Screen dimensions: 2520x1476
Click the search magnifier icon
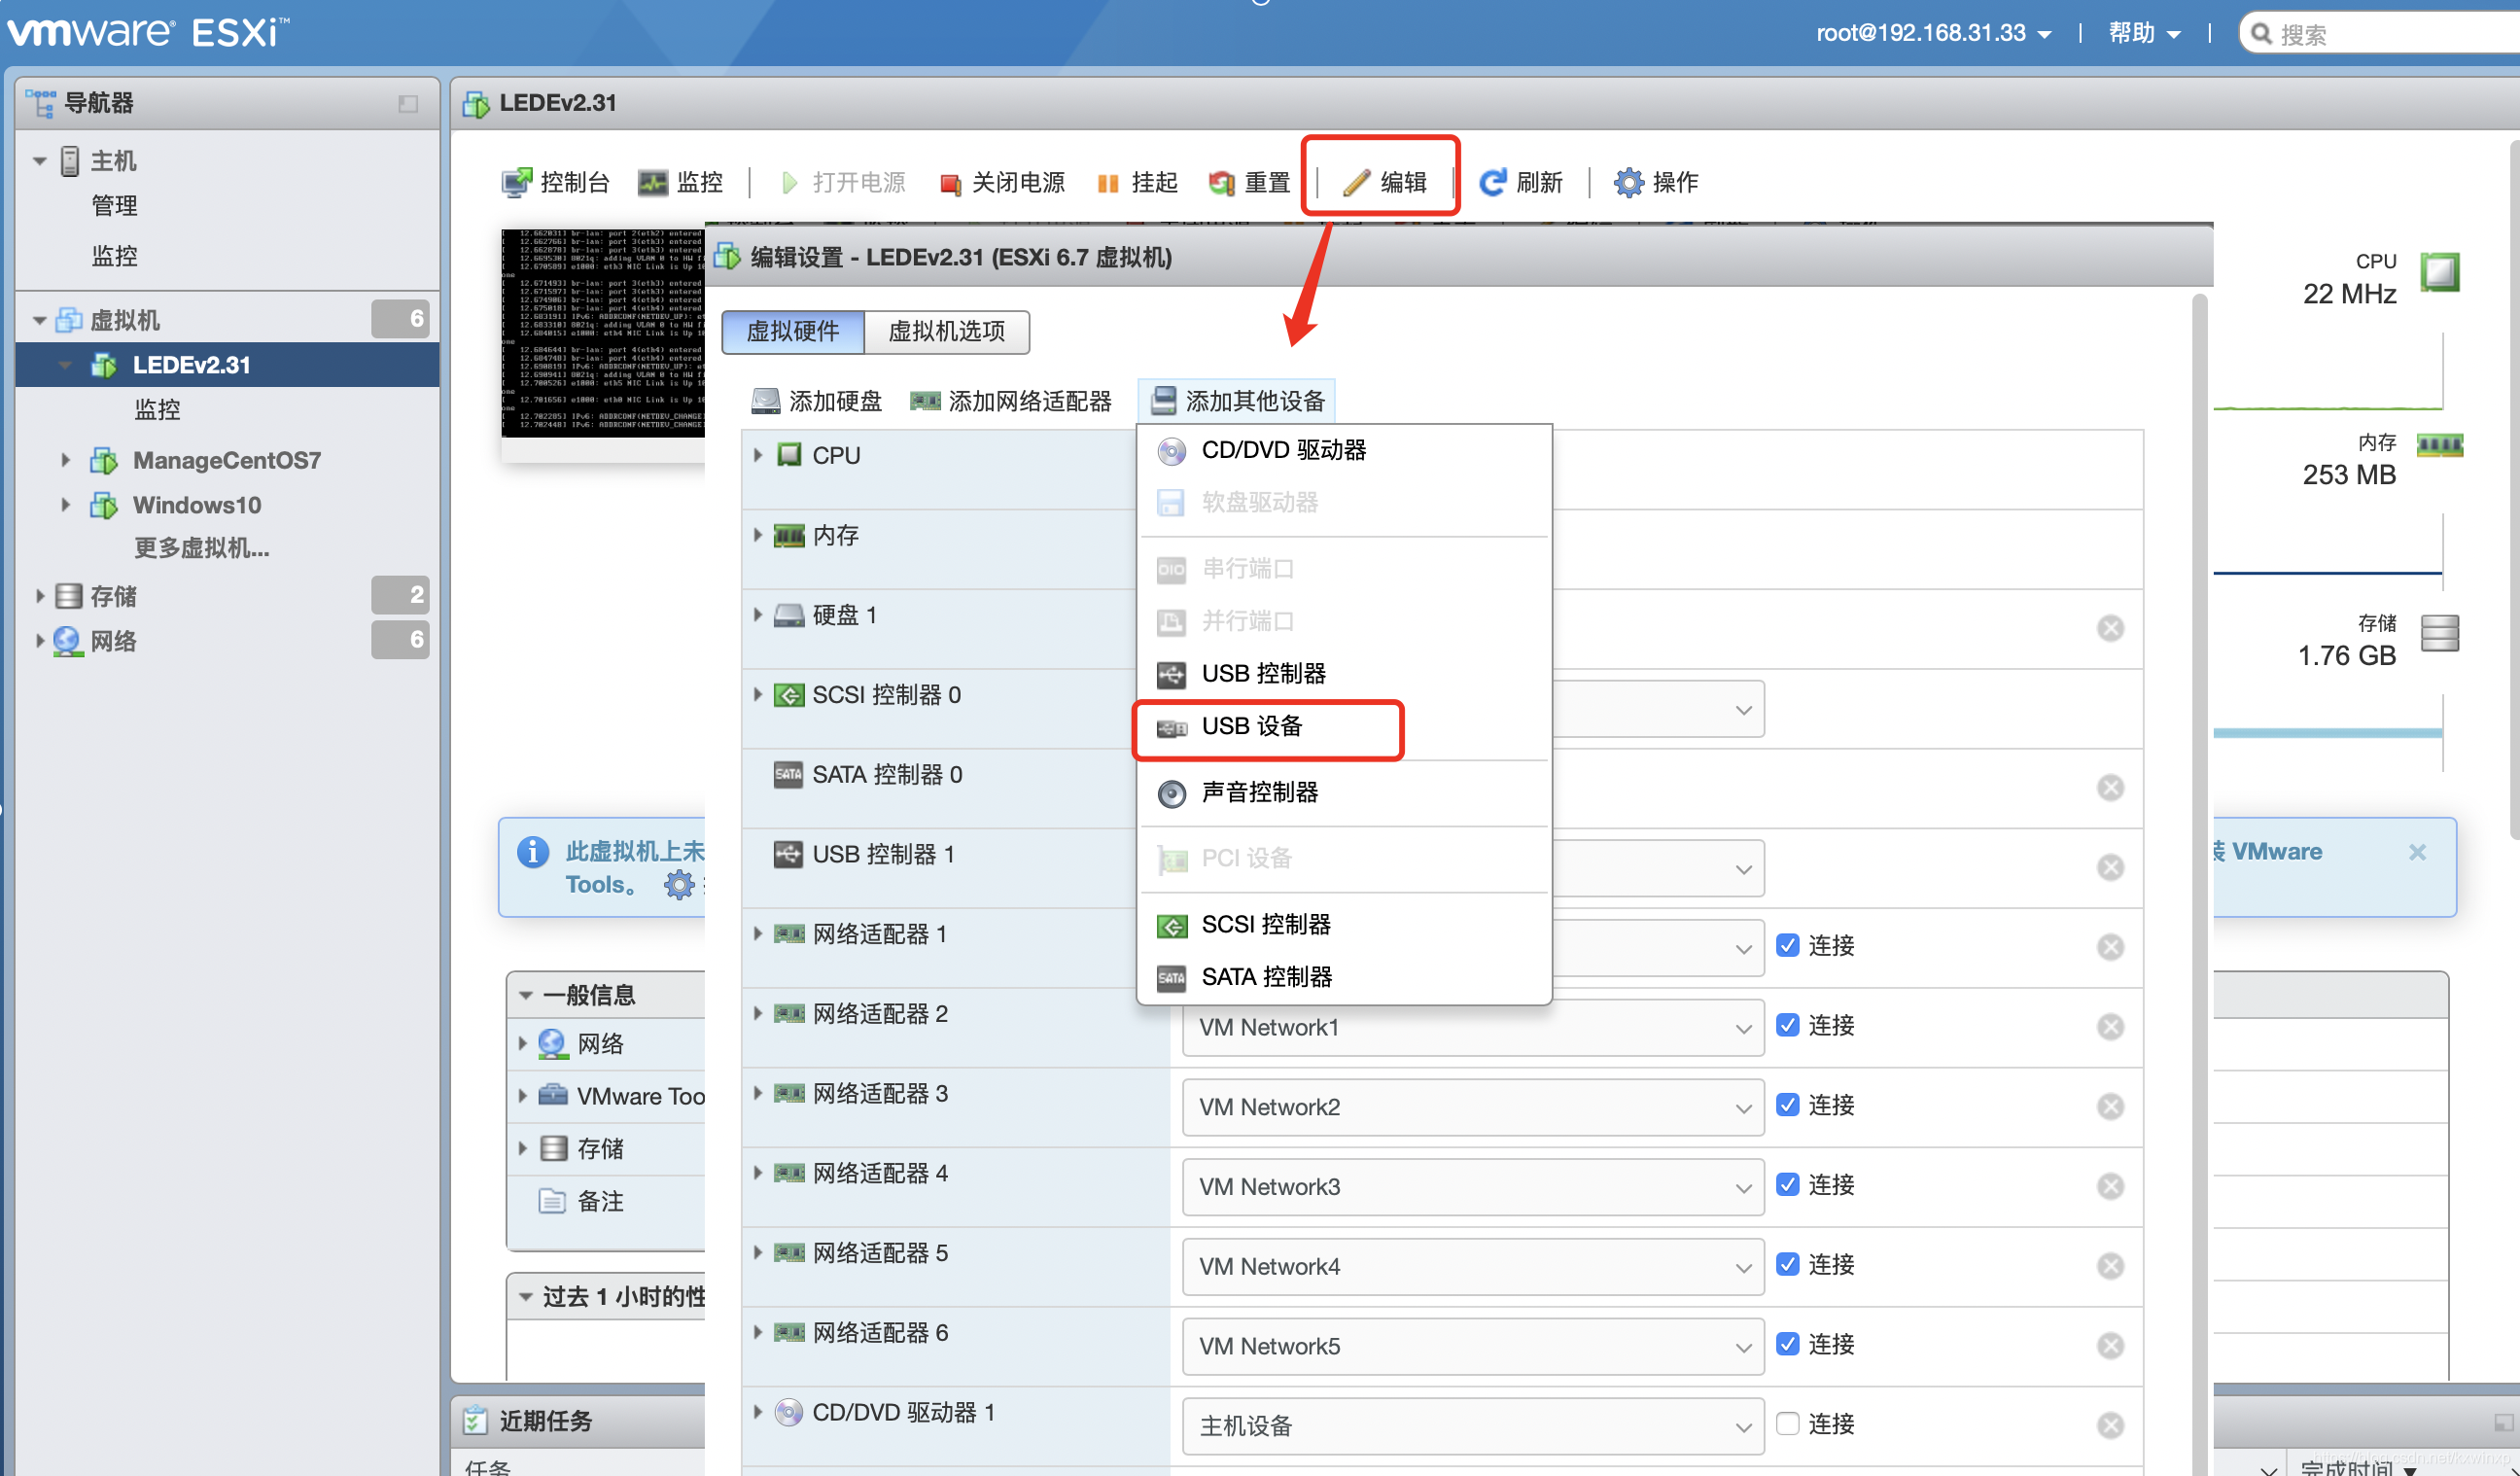[x=2261, y=34]
